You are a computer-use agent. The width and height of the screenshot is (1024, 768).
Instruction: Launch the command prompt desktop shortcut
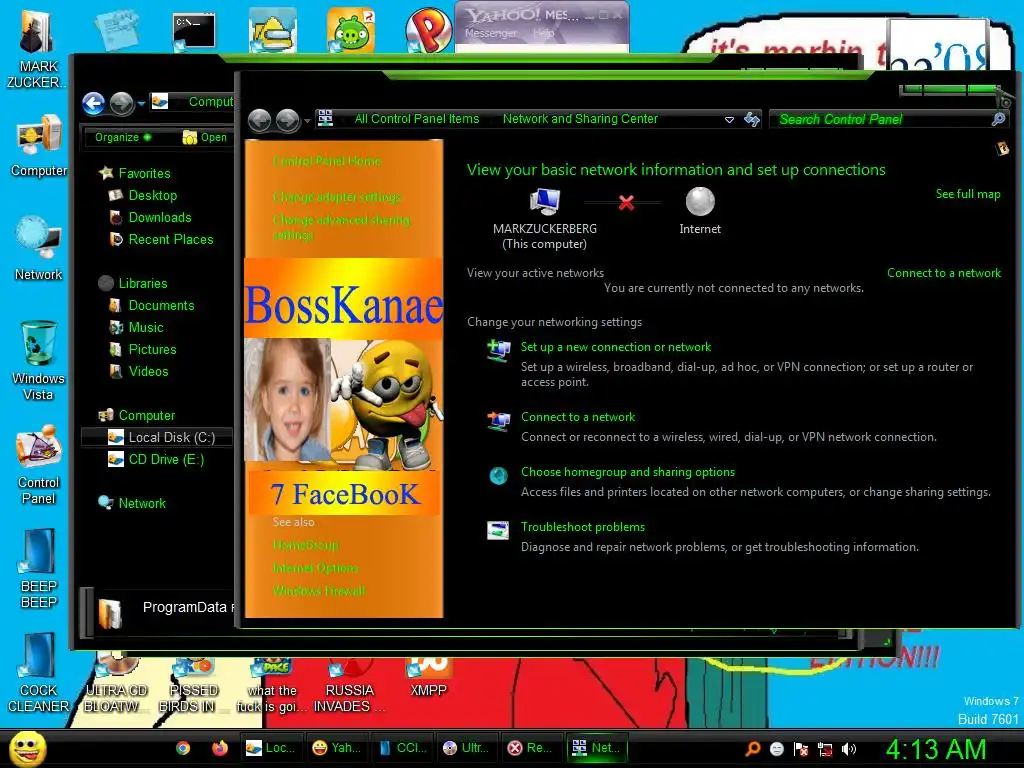[x=193, y=31]
